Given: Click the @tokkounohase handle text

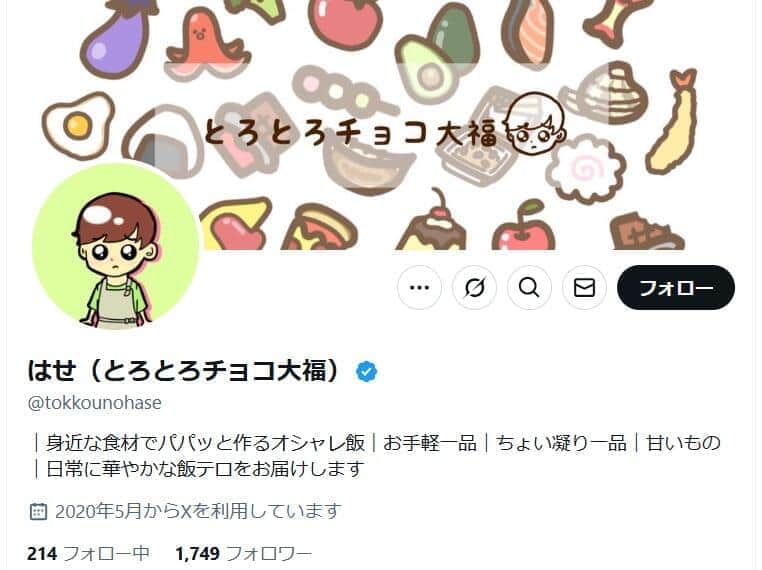Looking at the screenshot, I should [94, 403].
